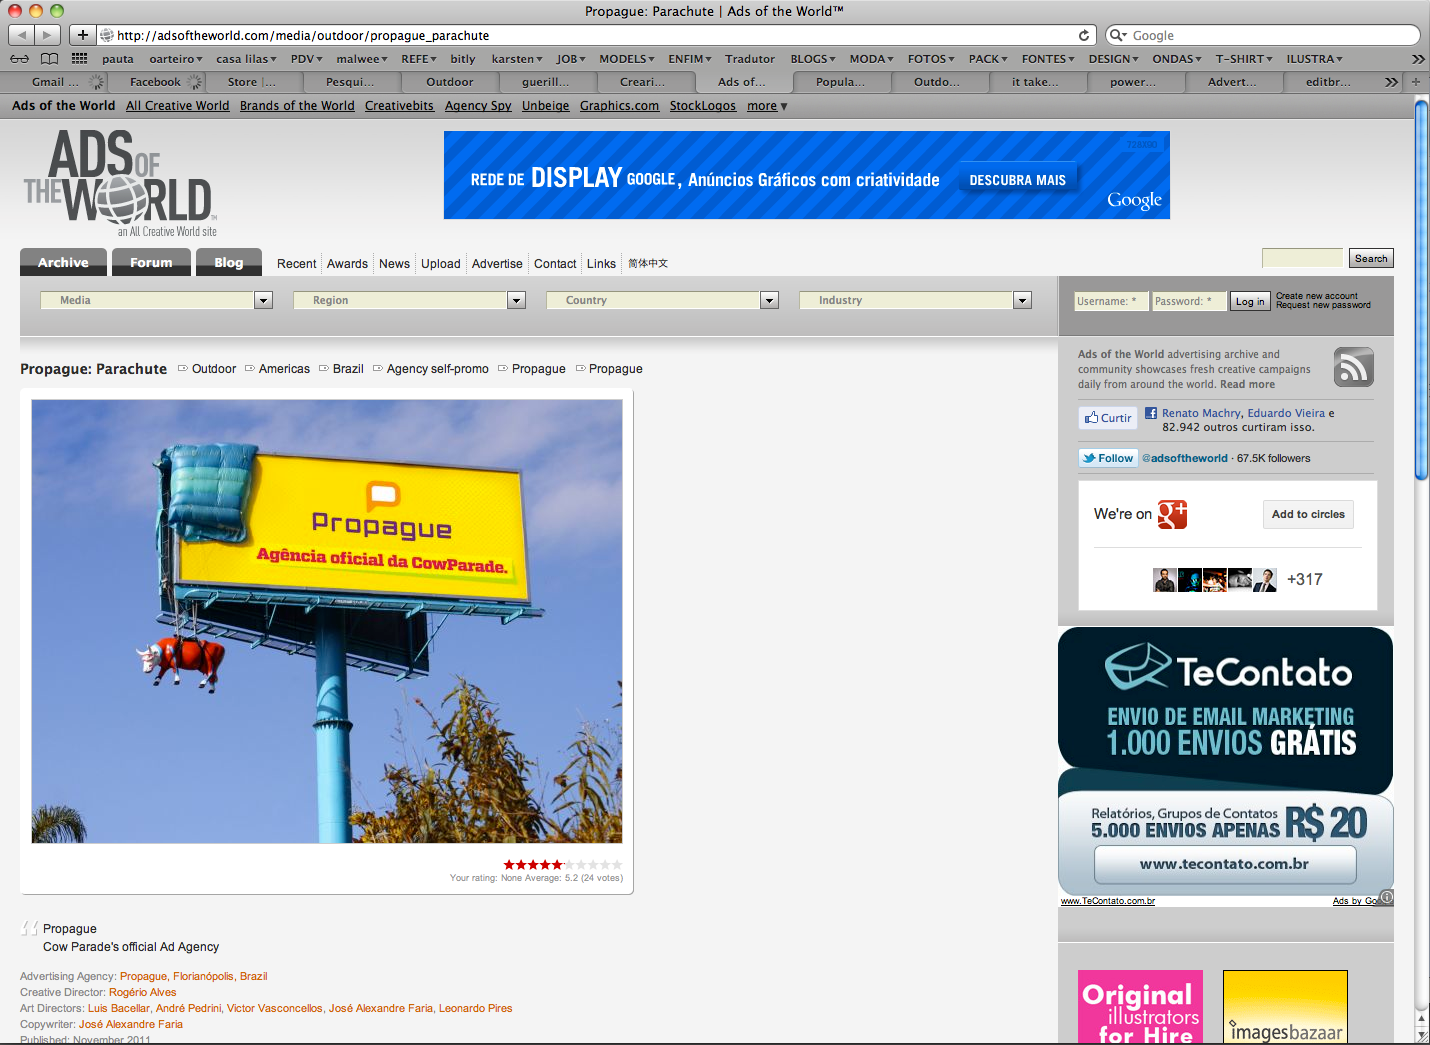Open the Agency self-promo breadcrumb link

[x=438, y=369]
